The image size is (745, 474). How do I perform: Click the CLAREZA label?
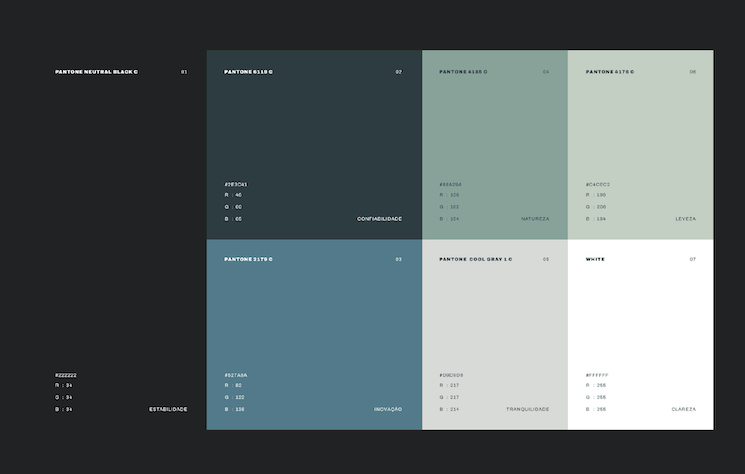684,409
